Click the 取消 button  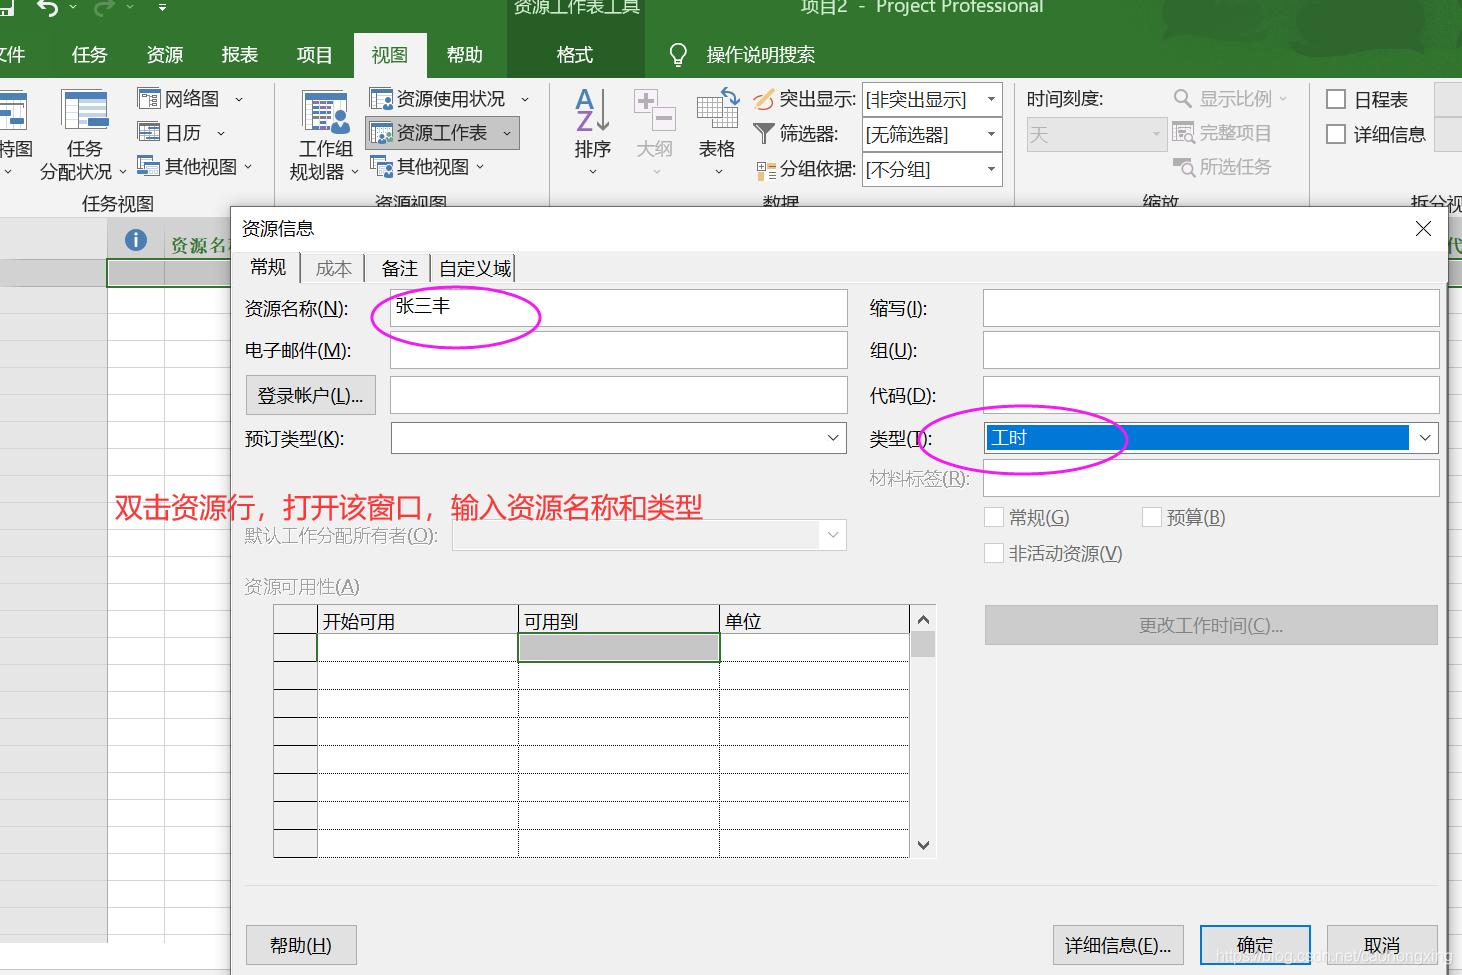coord(1382,945)
